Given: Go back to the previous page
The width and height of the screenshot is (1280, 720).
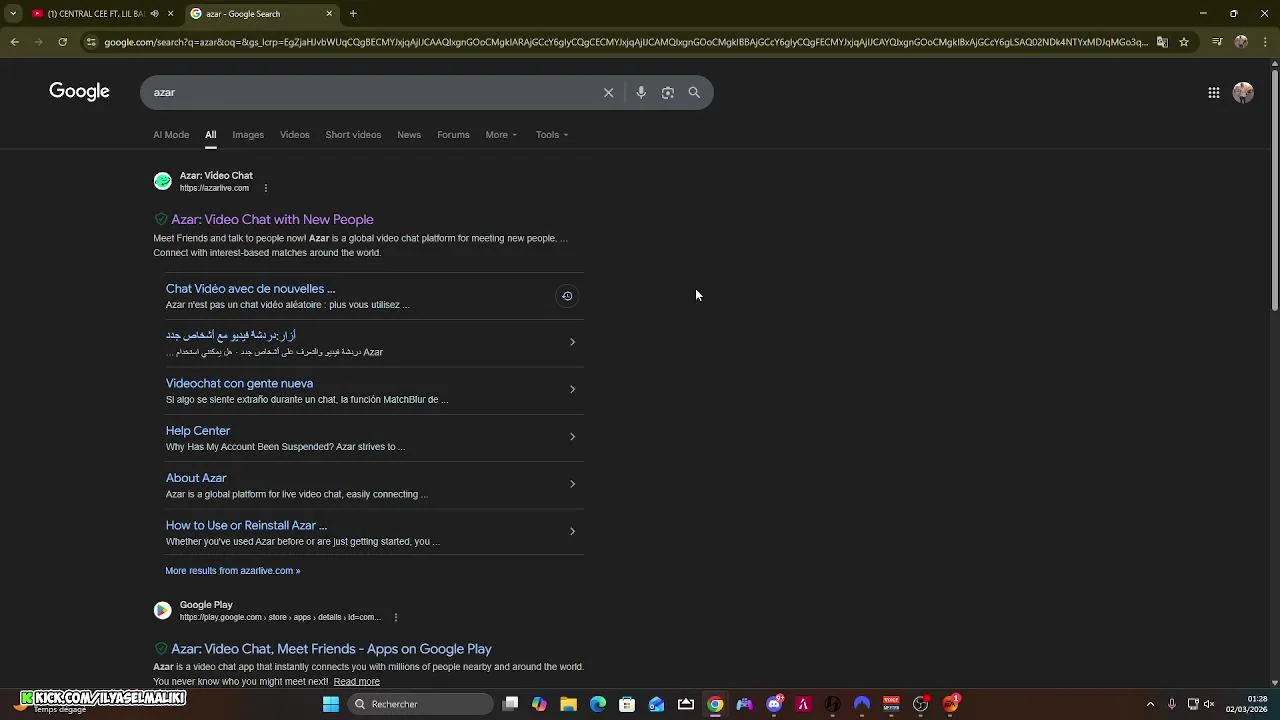Looking at the screenshot, I should [14, 42].
